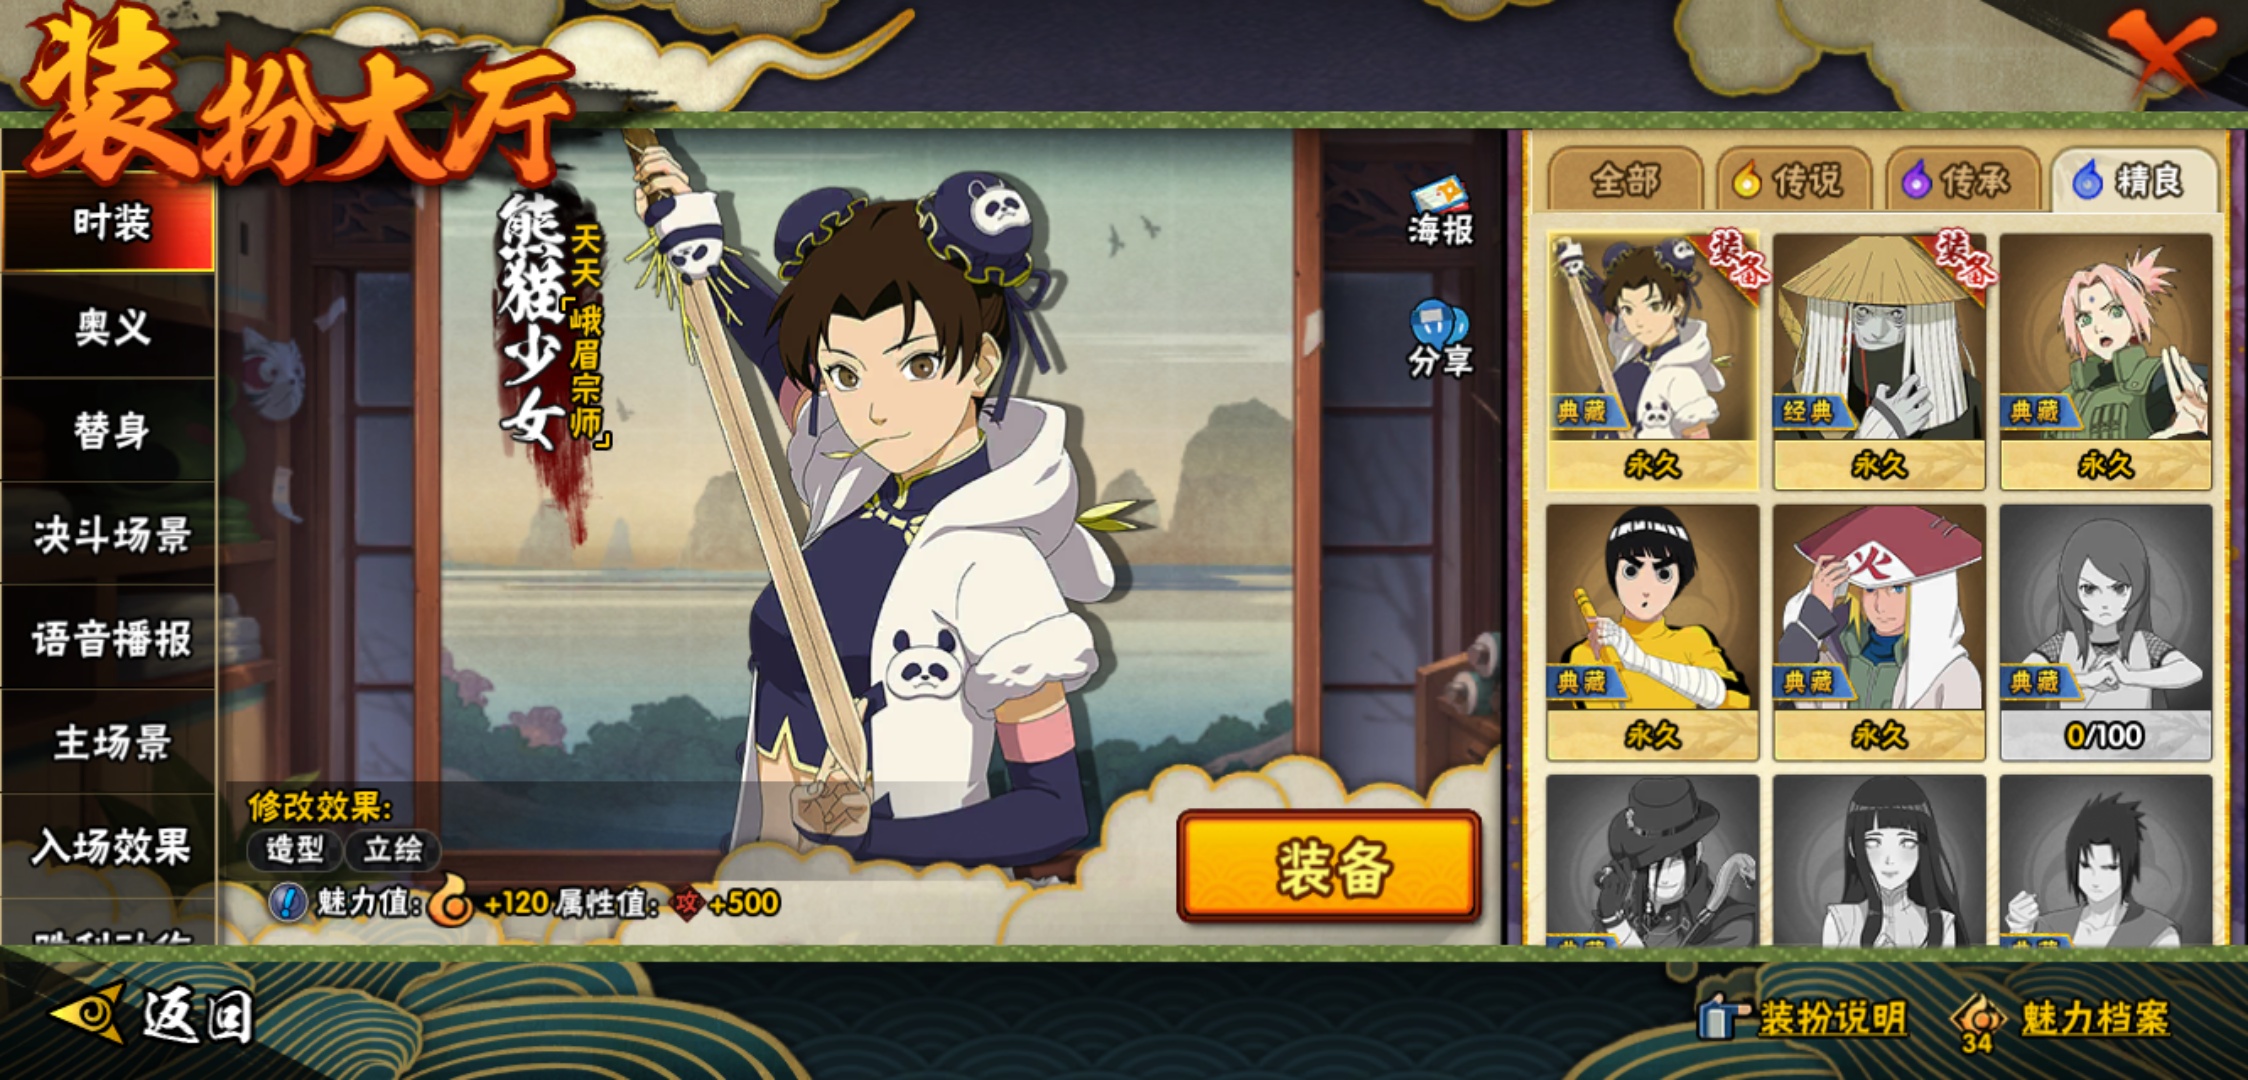The image size is (2248, 1080).
Task: Select the locked 0/100 costume thumbnail
Action: click(x=2105, y=632)
